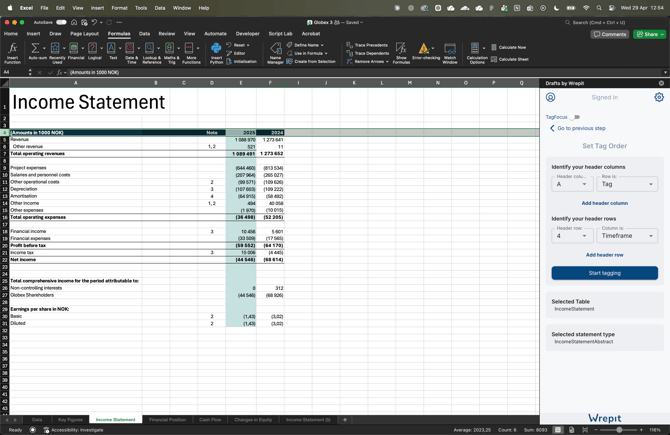Open the Data ribbon tab
670x435 pixels.
coord(144,34)
